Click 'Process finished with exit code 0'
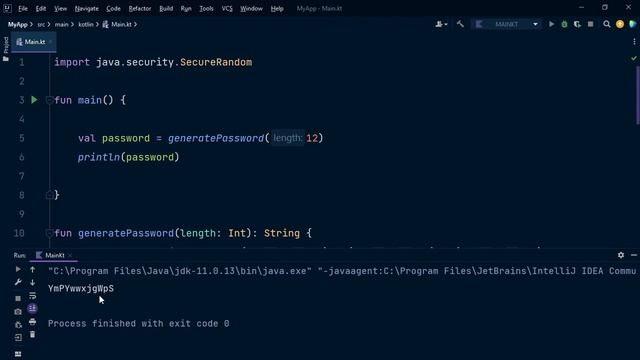640x360 pixels. (138, 323)
